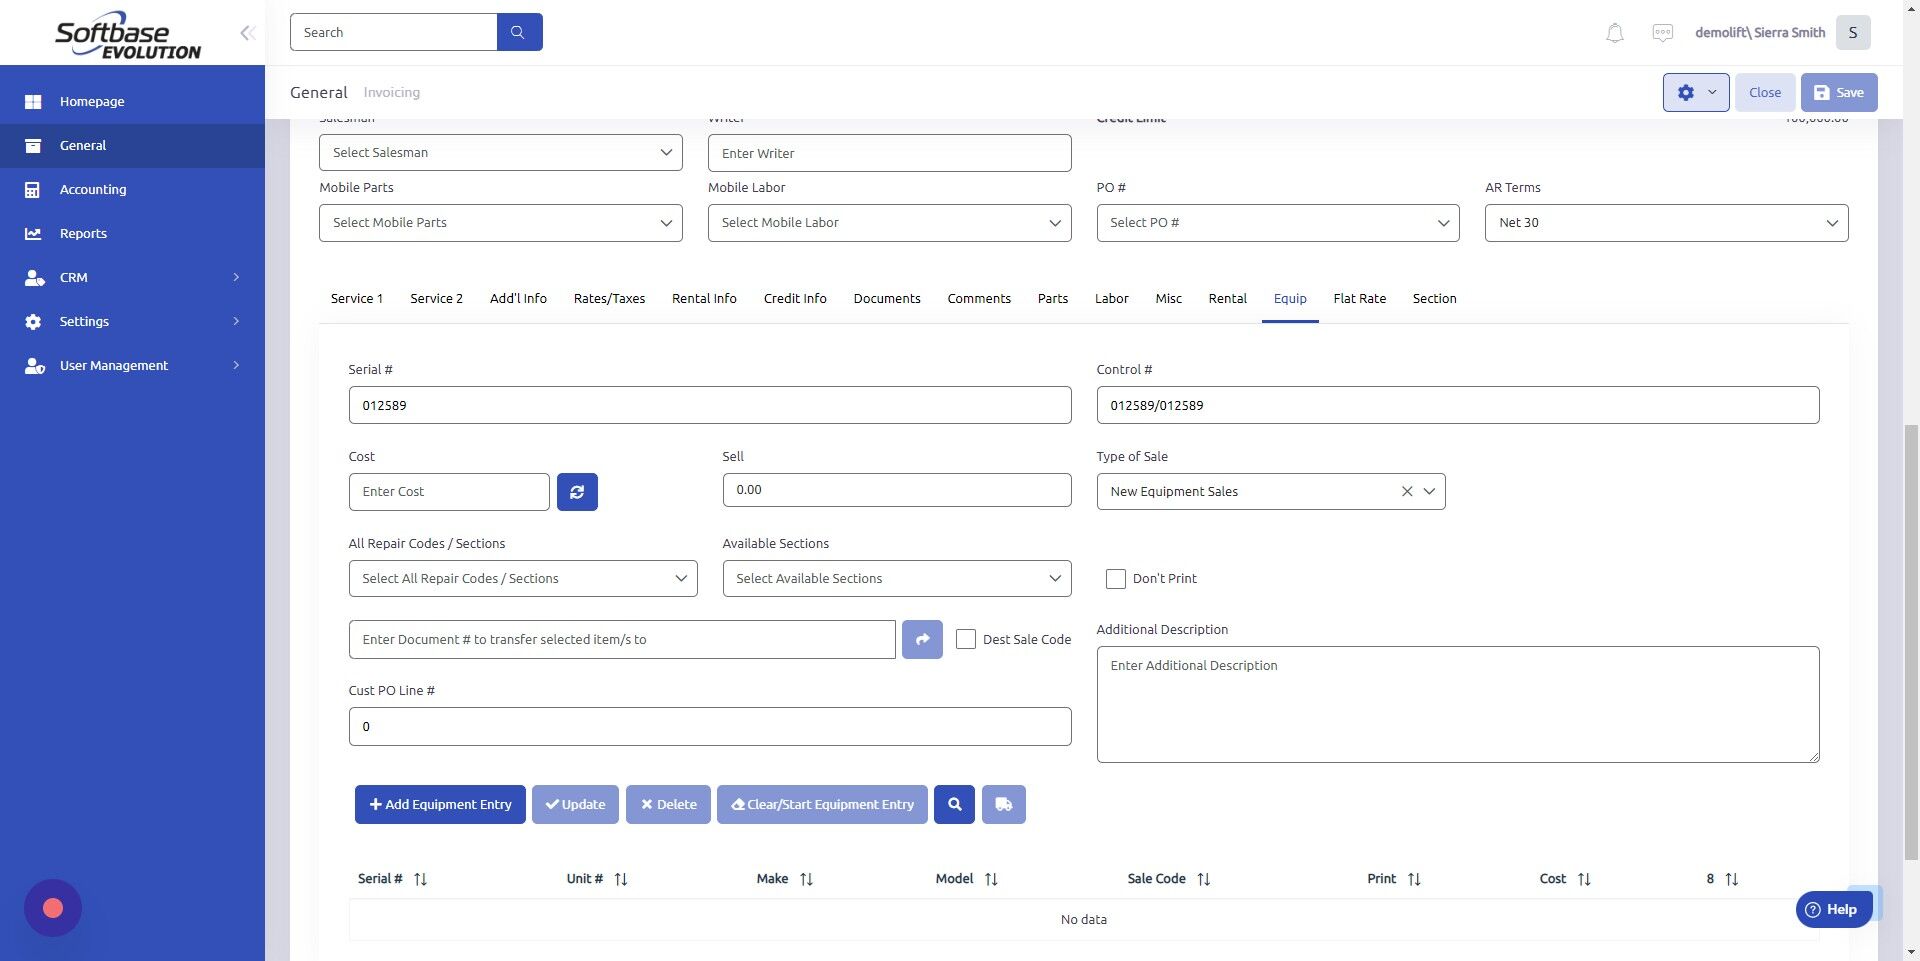Clear the Type of Sale selection with the X

1407,491
